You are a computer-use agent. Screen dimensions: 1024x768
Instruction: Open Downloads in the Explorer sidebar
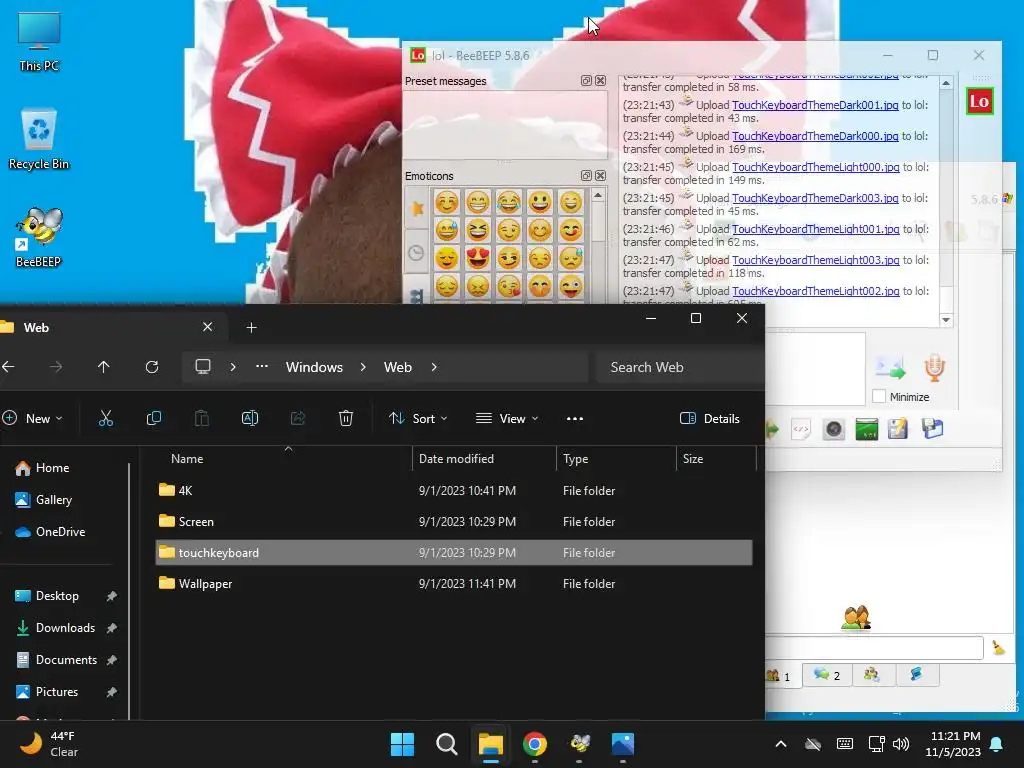tap(65, 628)
